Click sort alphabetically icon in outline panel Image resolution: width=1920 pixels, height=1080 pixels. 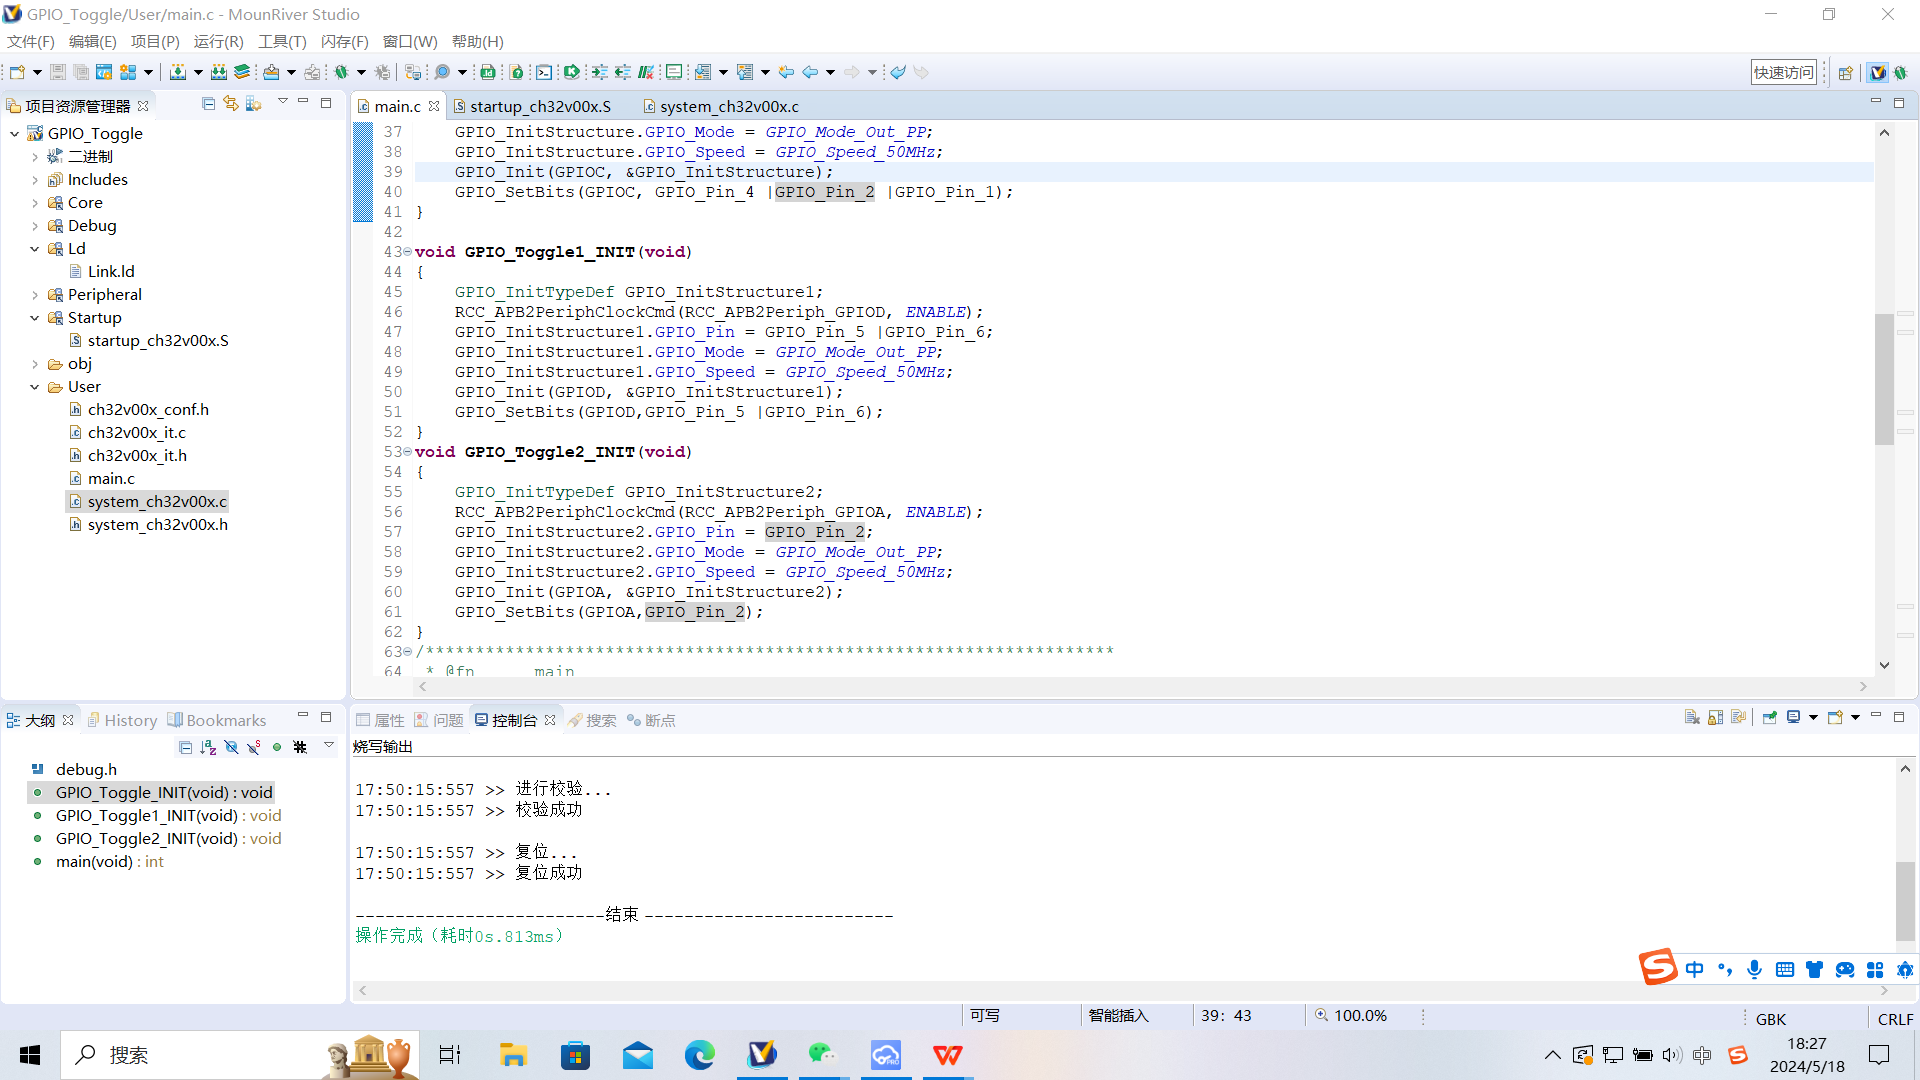pos(208,747)
